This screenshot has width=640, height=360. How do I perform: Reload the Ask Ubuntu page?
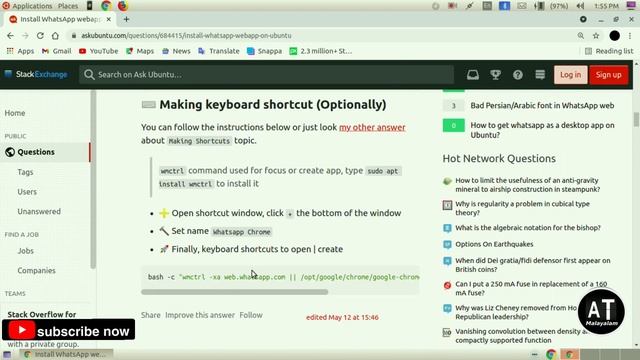tap(40, 36)
